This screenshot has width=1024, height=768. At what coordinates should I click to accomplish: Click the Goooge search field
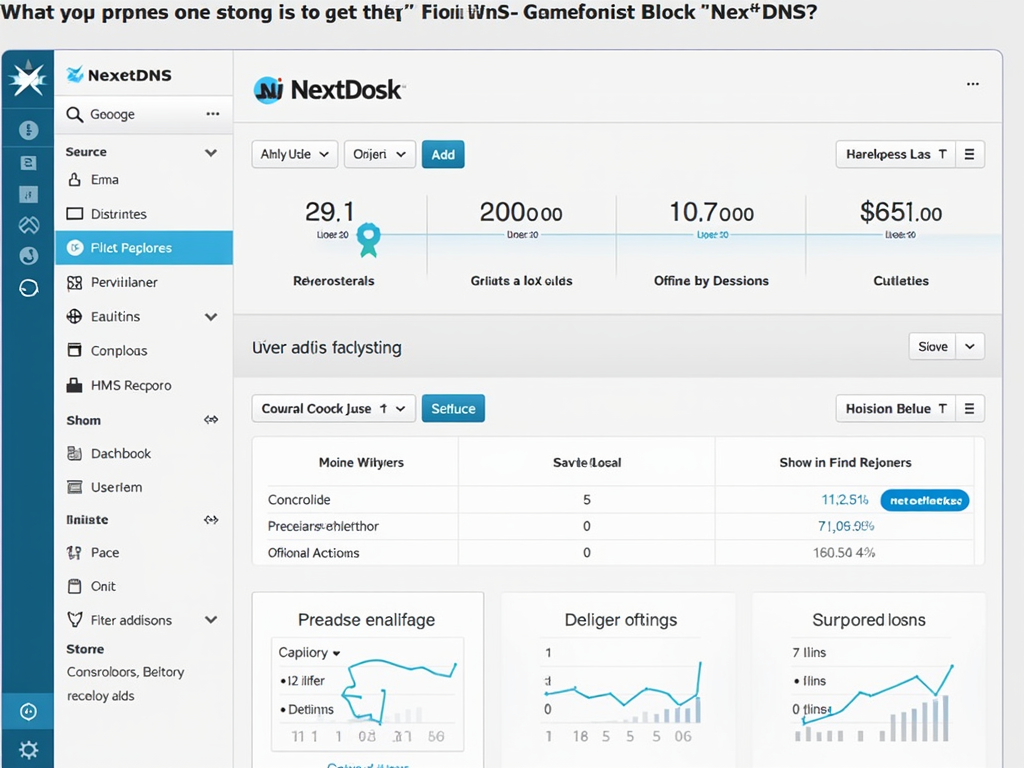144,114
